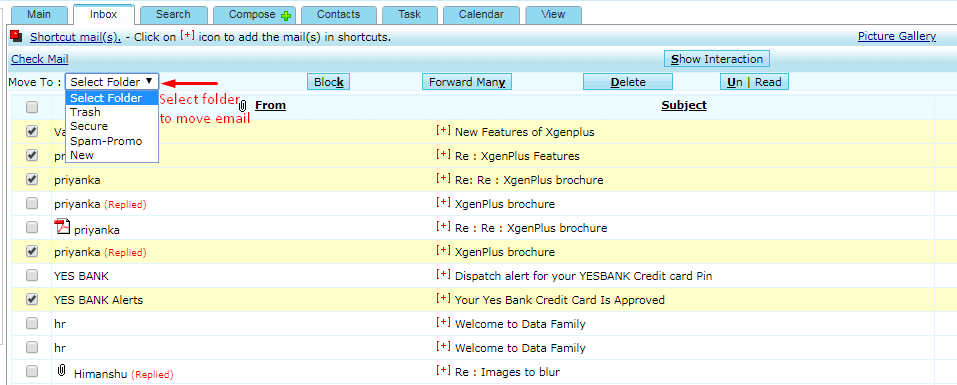Switch to the Inbox tab

coord(103,15)
